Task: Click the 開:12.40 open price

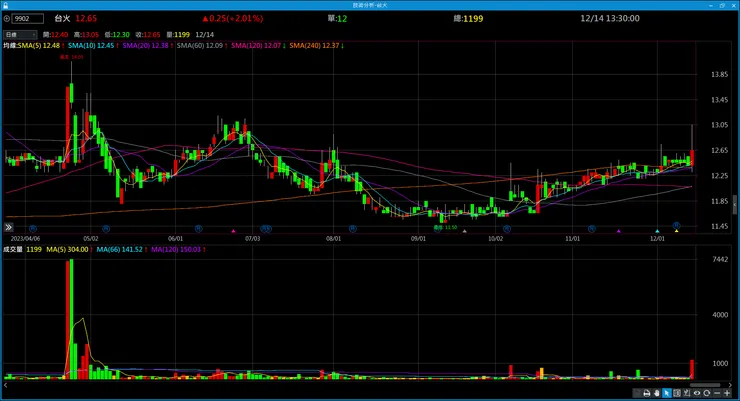Action: pyautogui.click(x=56, y=35)
